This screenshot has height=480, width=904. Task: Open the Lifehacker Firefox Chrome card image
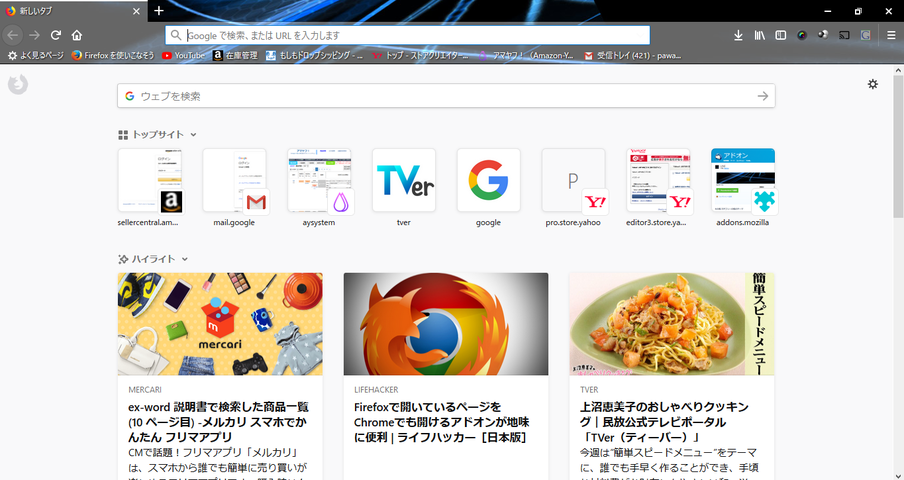[x=446, y=324]
